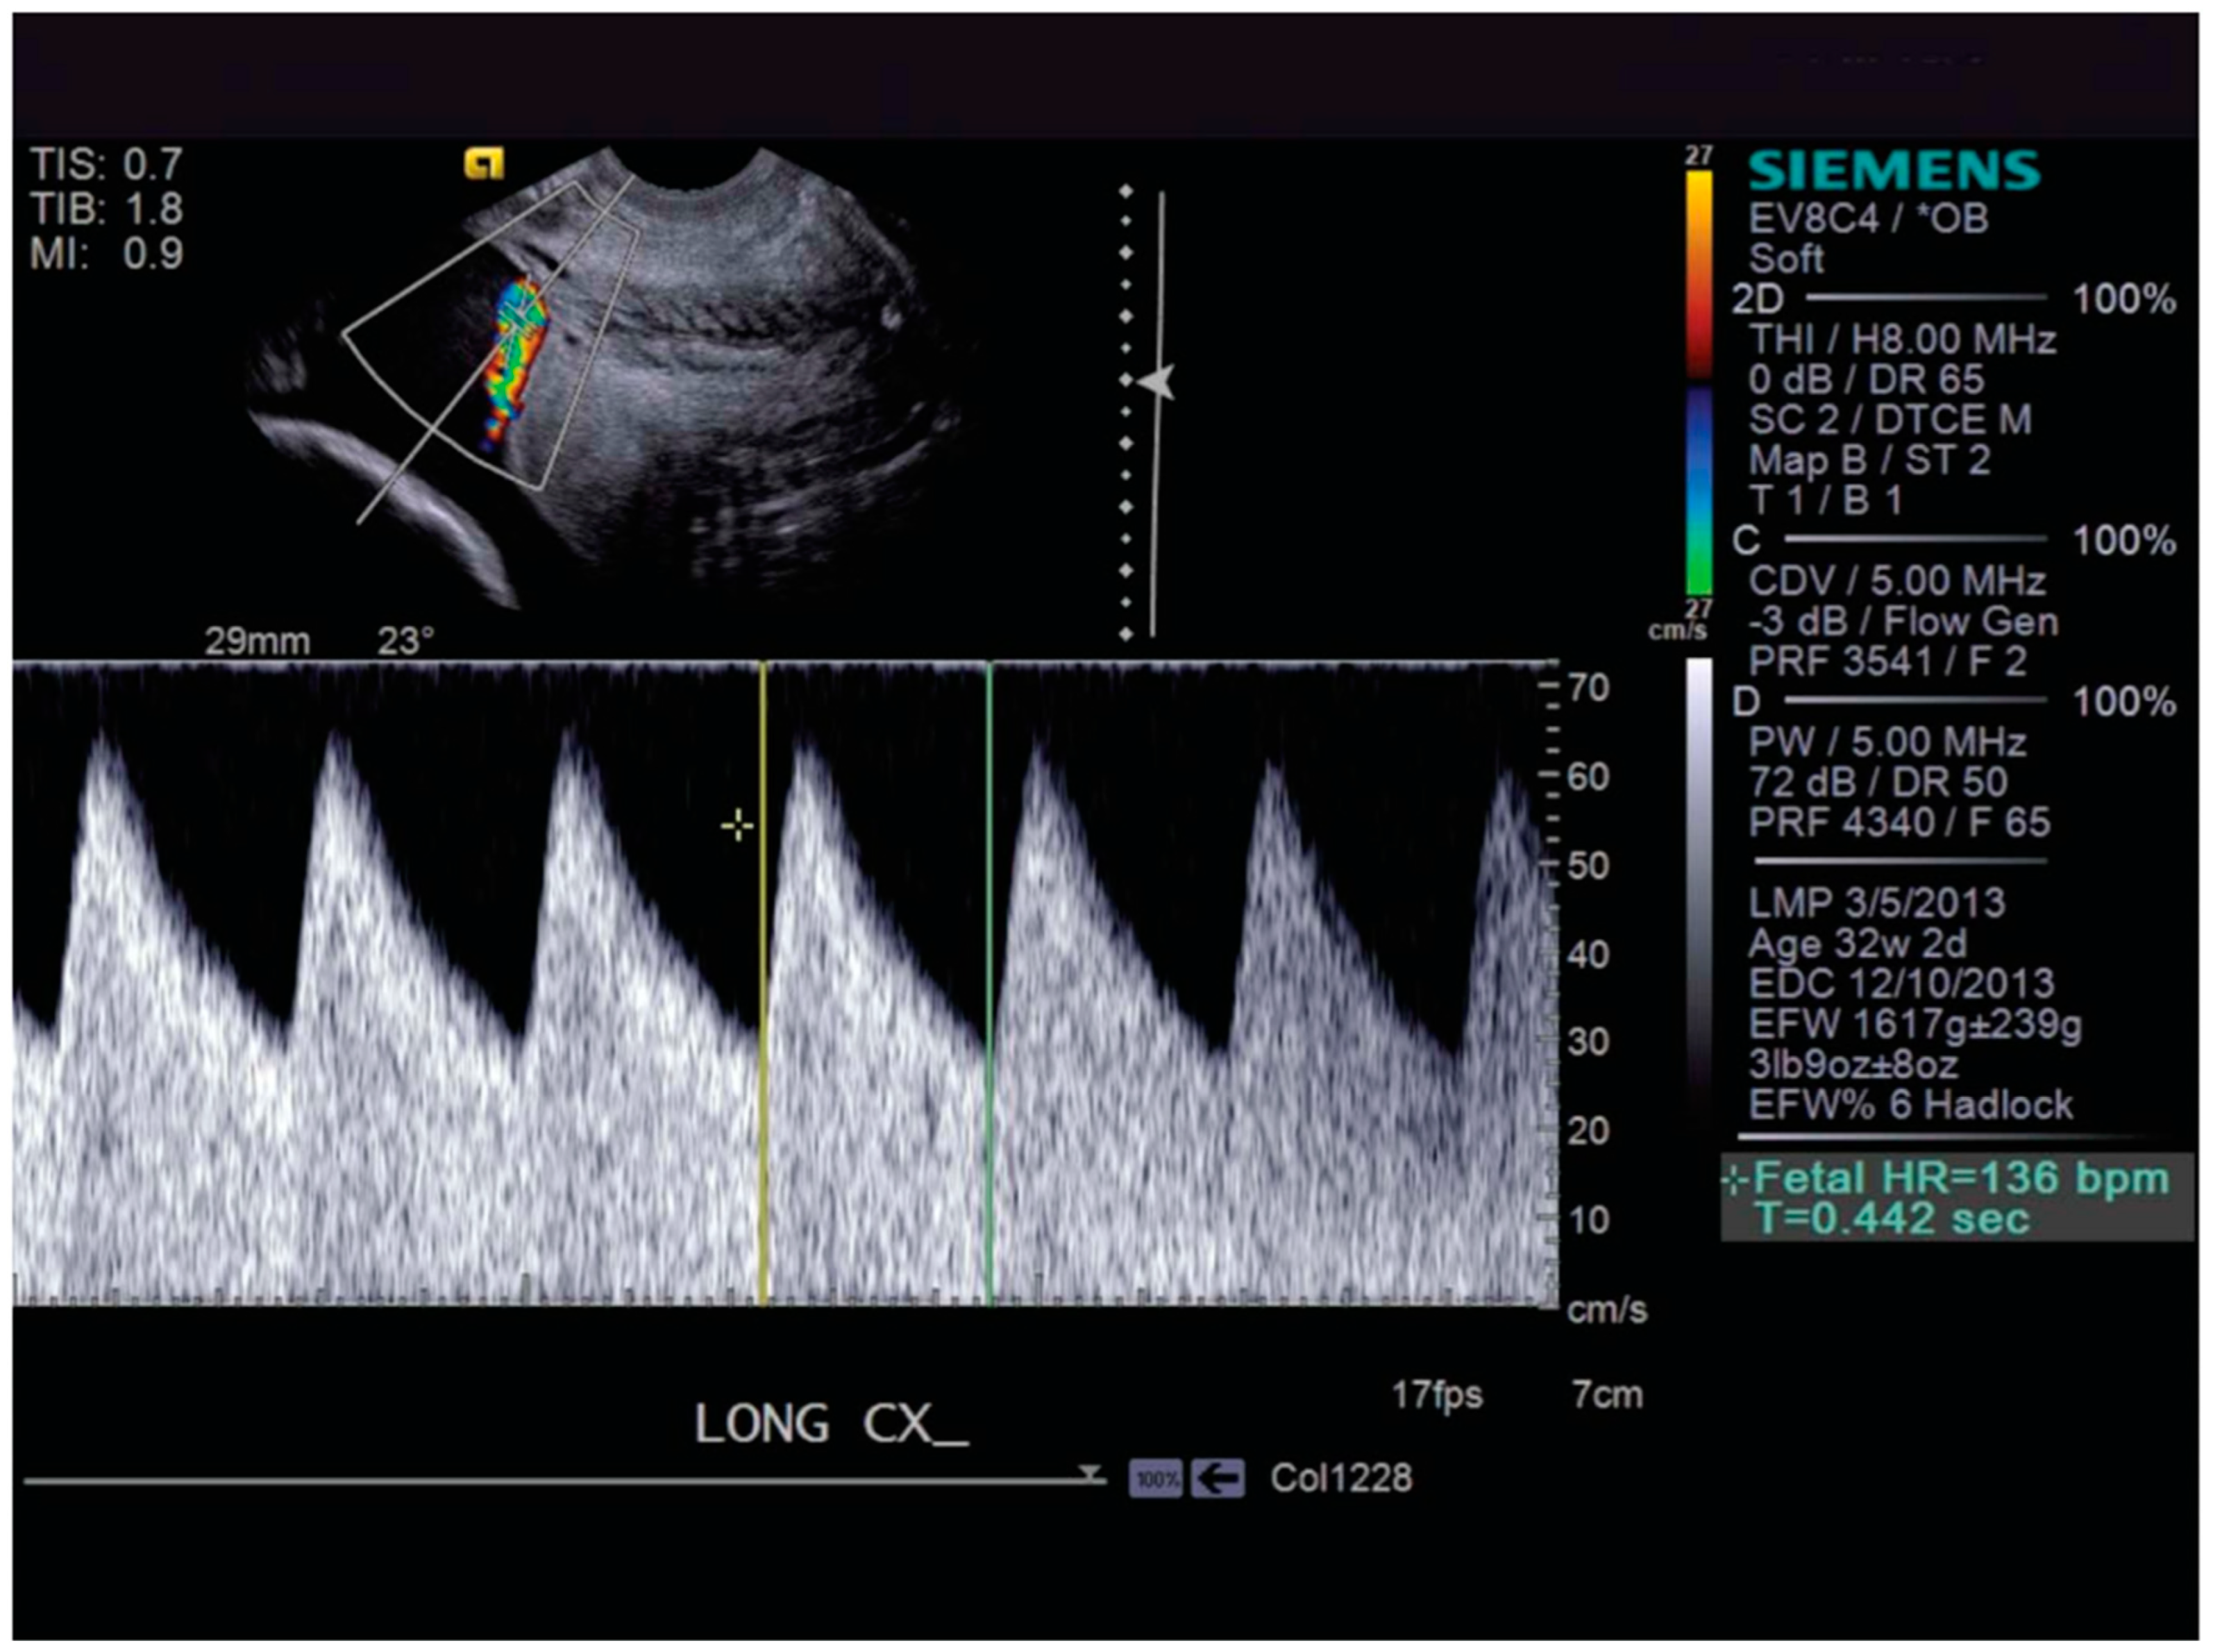Image resolution: width=2213 pixels, height=1652 pixels.
Task: Click the TIB: 1.8 value
Action: pos(106,208)
